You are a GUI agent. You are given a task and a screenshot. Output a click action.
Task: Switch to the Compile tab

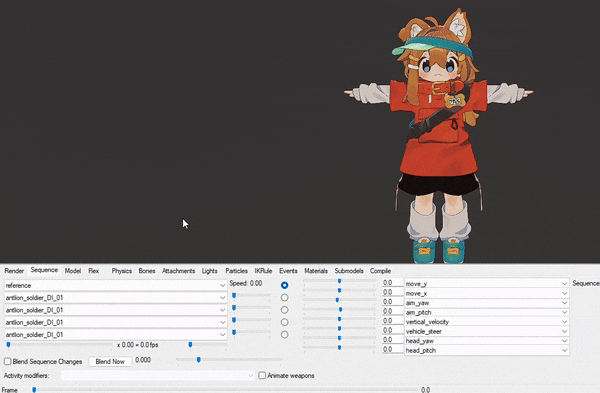click(380, 271)
